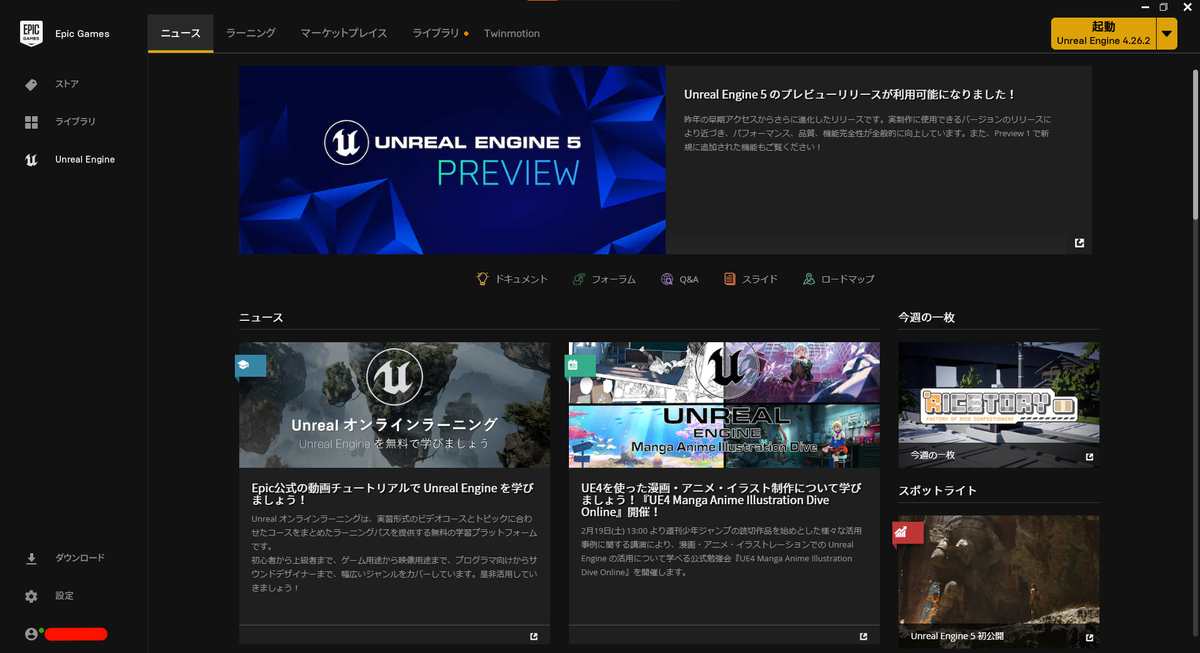Click the ニュース section heading
Screen dimensions: 1200x653
(261, 318)
